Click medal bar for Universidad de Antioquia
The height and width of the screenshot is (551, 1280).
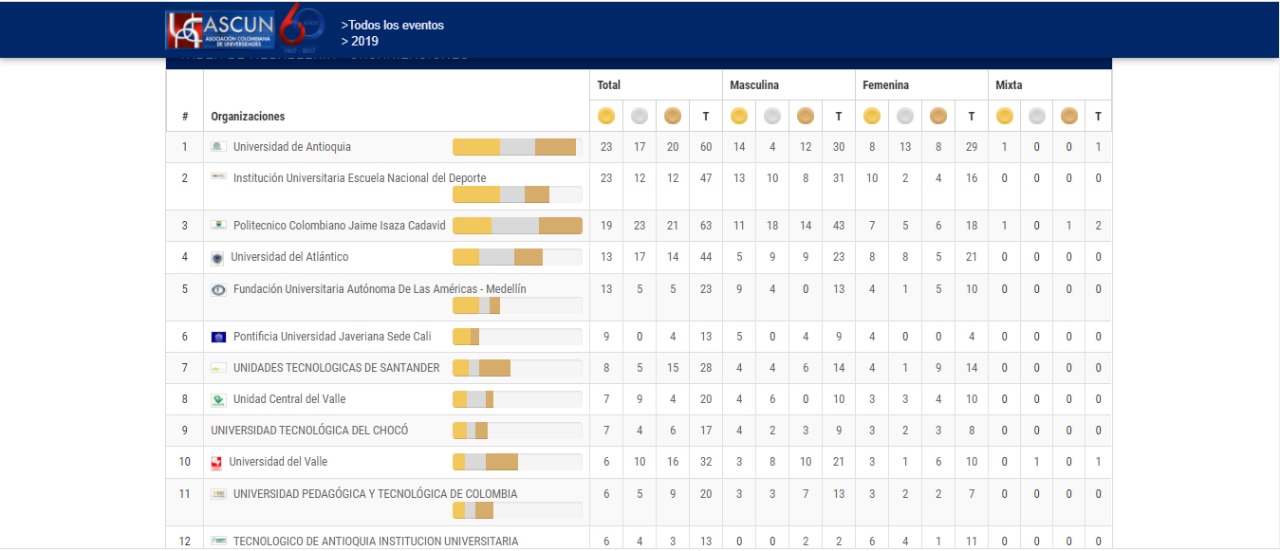[518, 147]
